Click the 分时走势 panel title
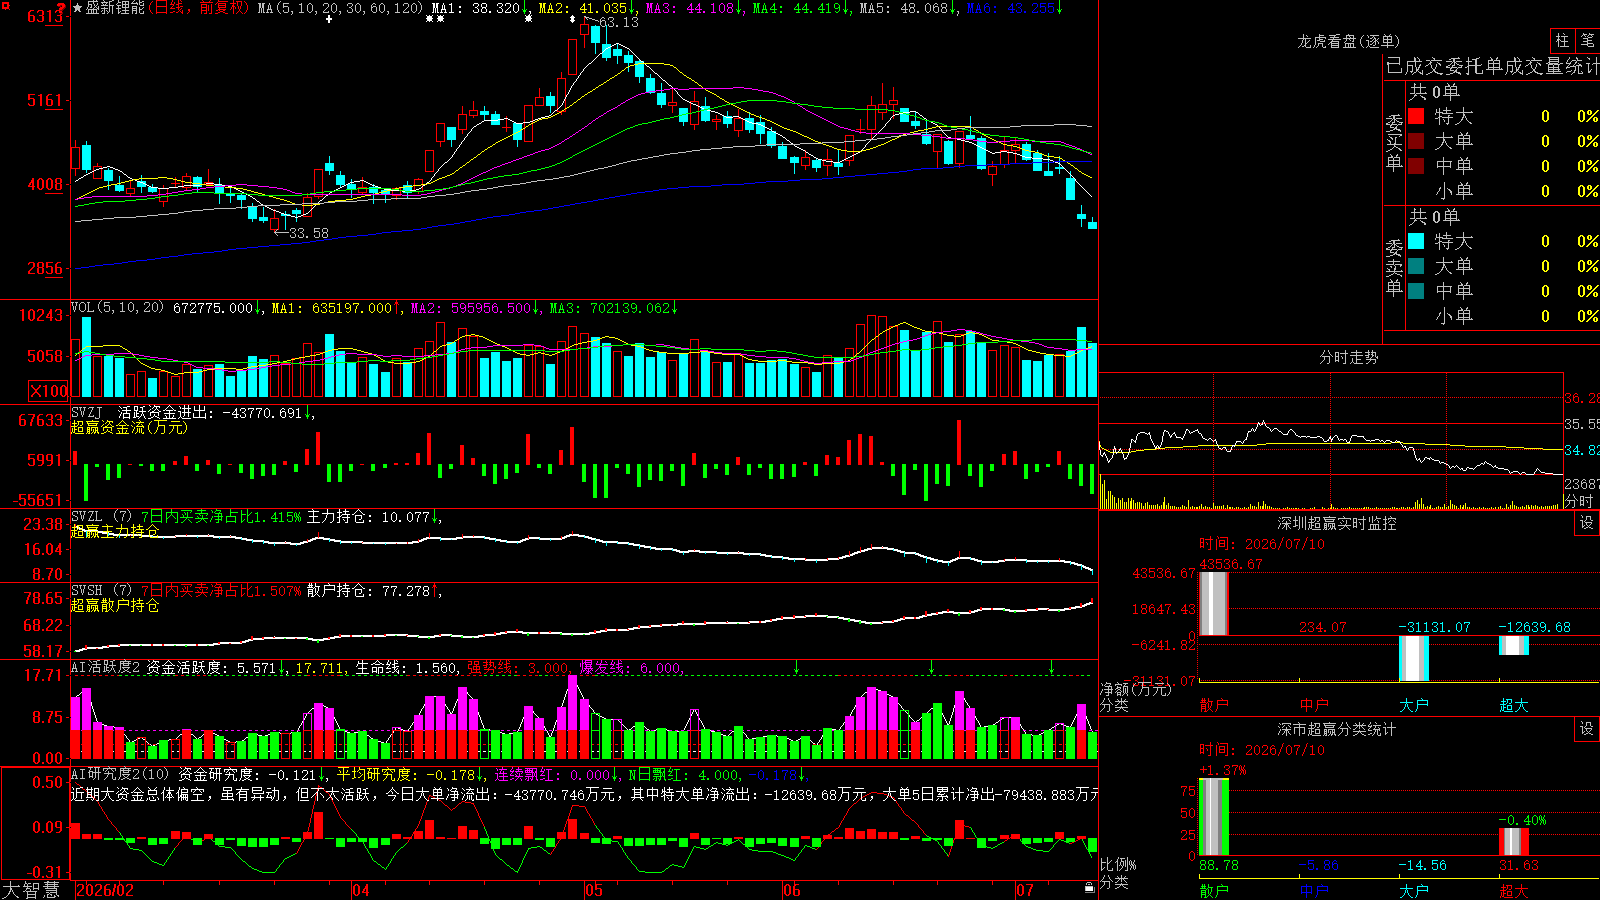 pos(1349,357)
